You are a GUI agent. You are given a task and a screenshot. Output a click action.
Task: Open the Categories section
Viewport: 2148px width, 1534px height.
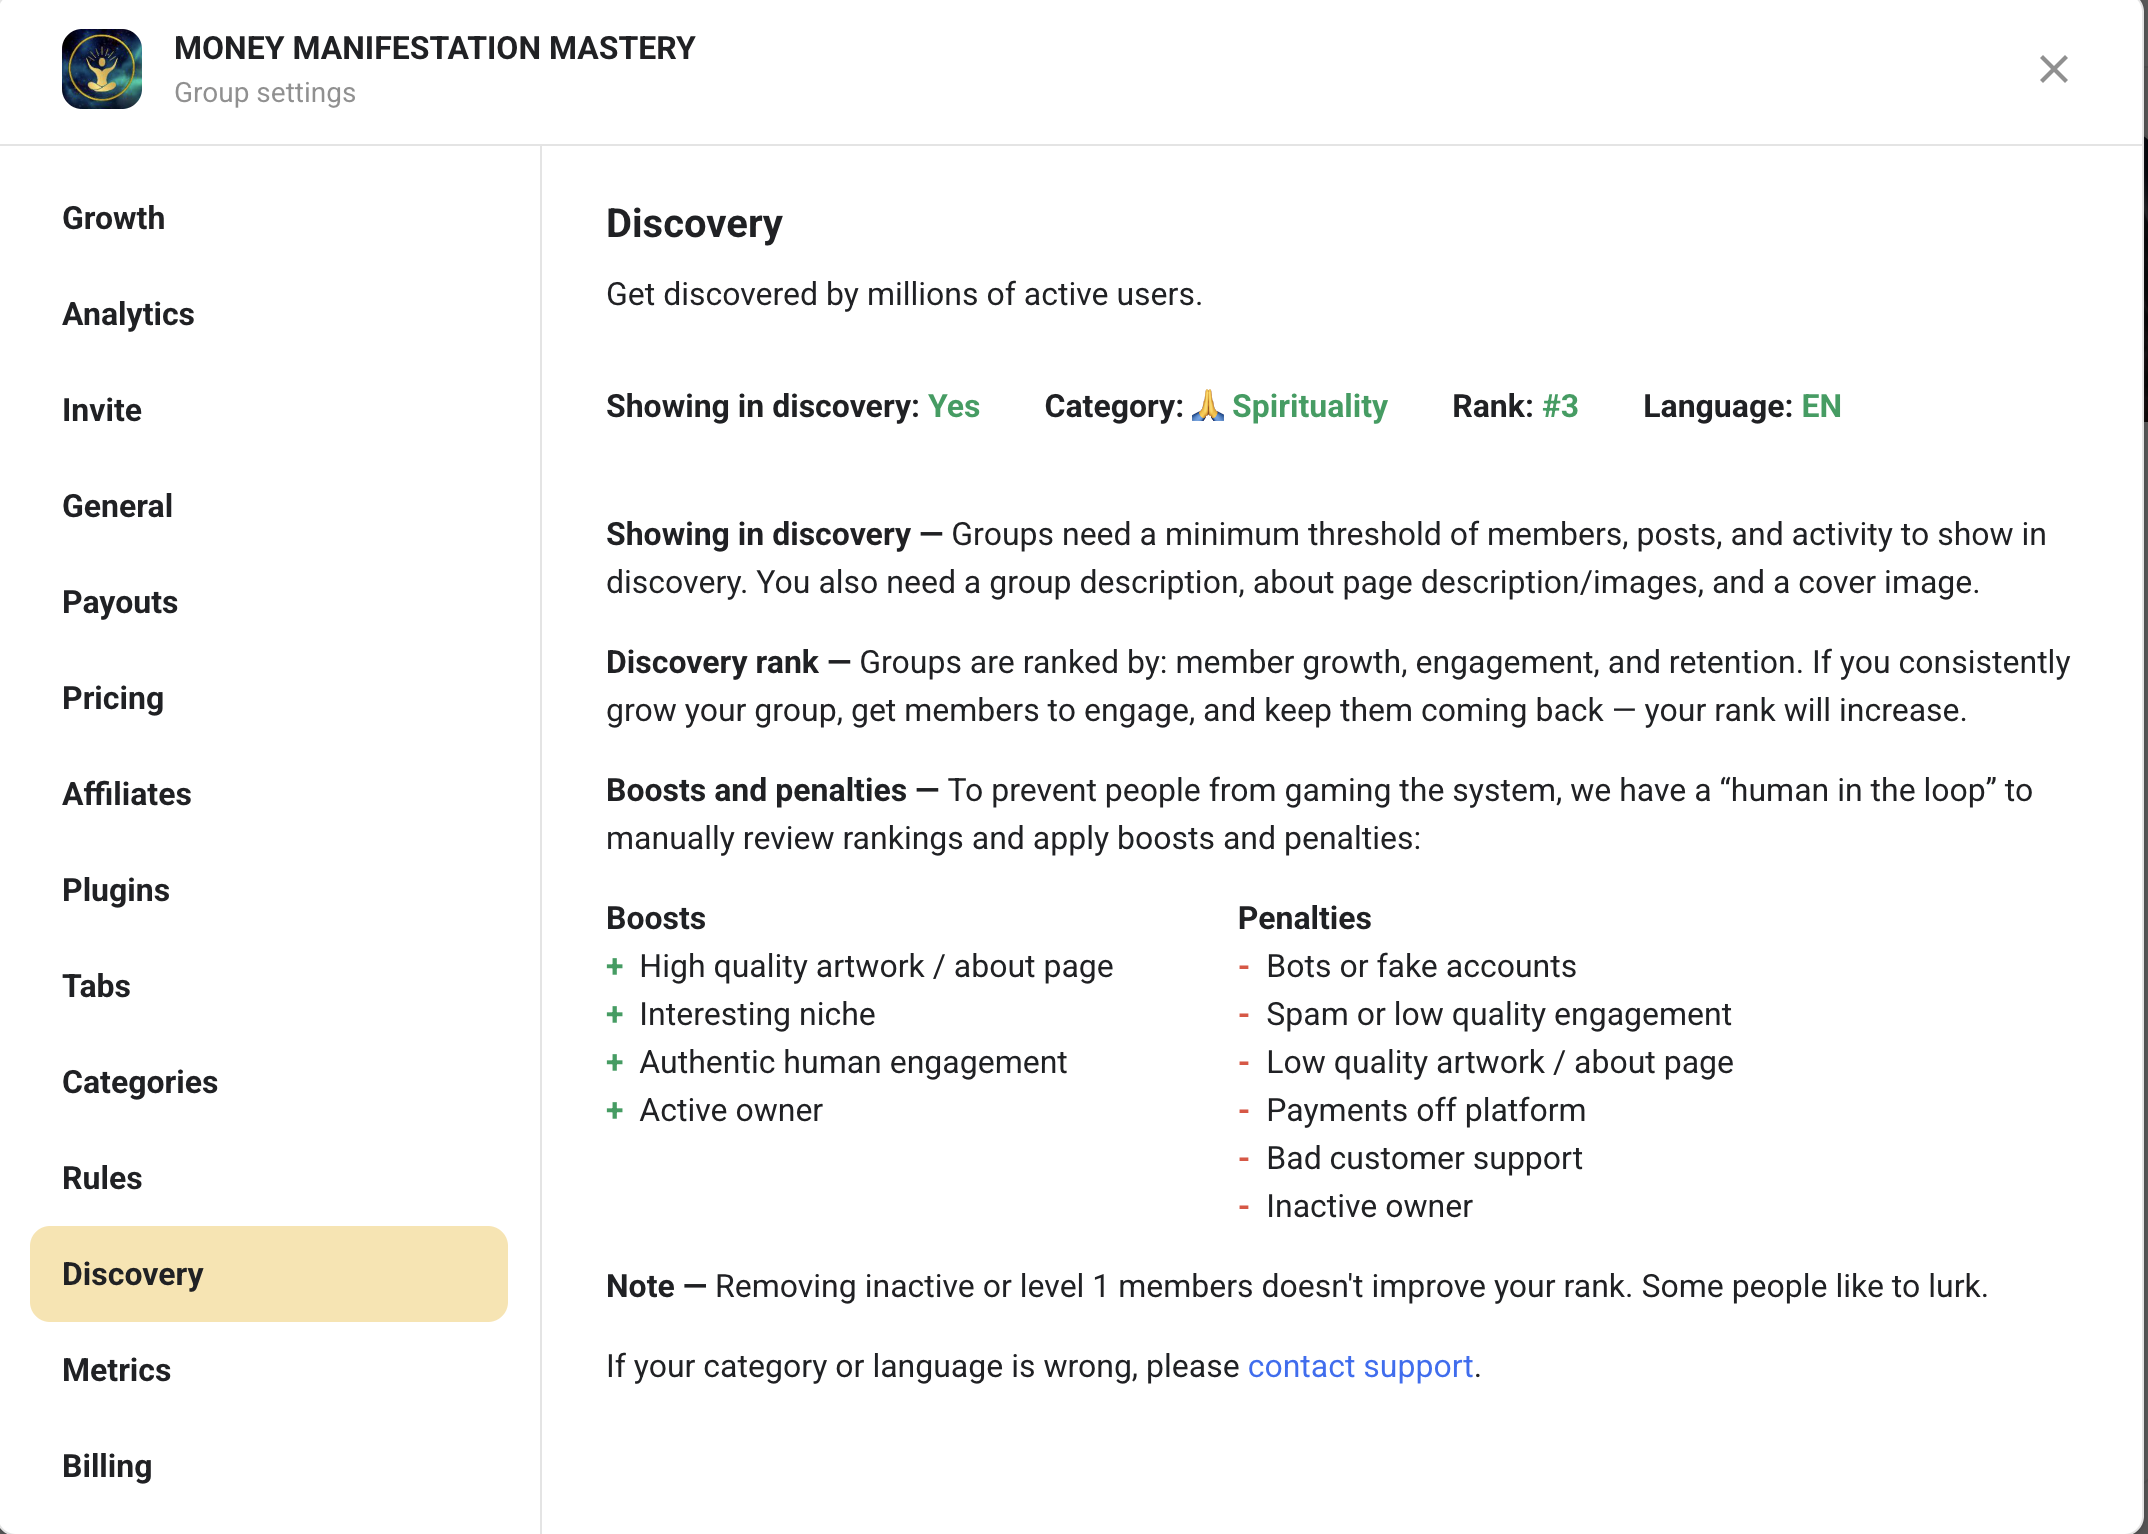140,1082
